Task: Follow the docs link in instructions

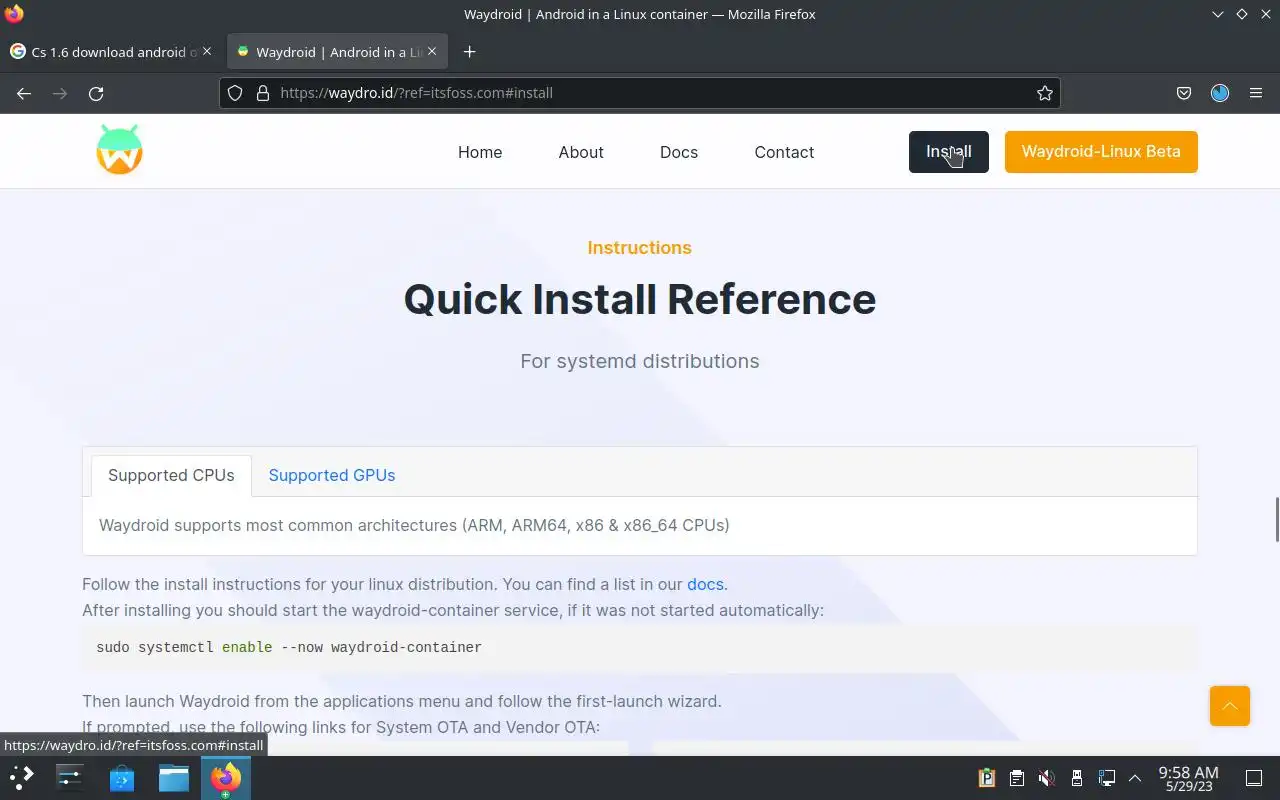Action: 705,584
